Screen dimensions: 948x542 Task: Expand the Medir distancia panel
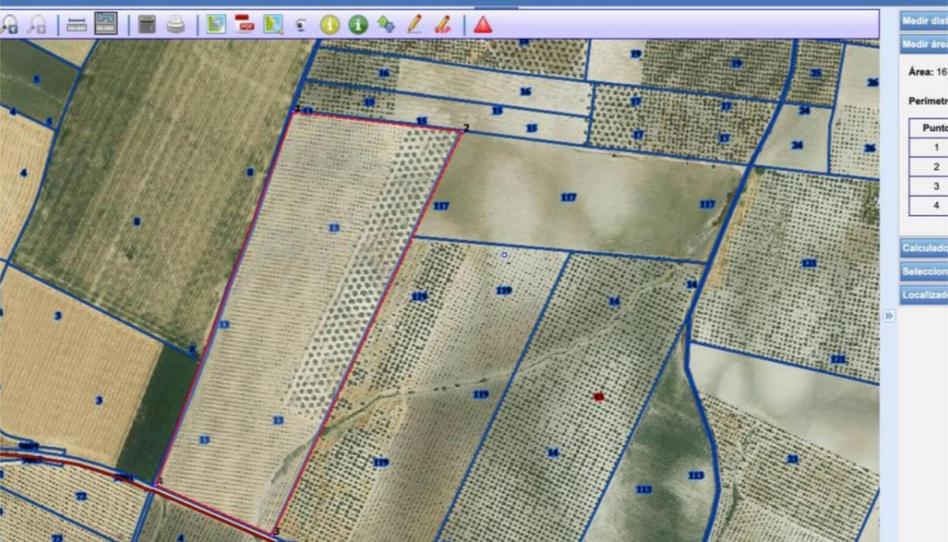(923, 20)
